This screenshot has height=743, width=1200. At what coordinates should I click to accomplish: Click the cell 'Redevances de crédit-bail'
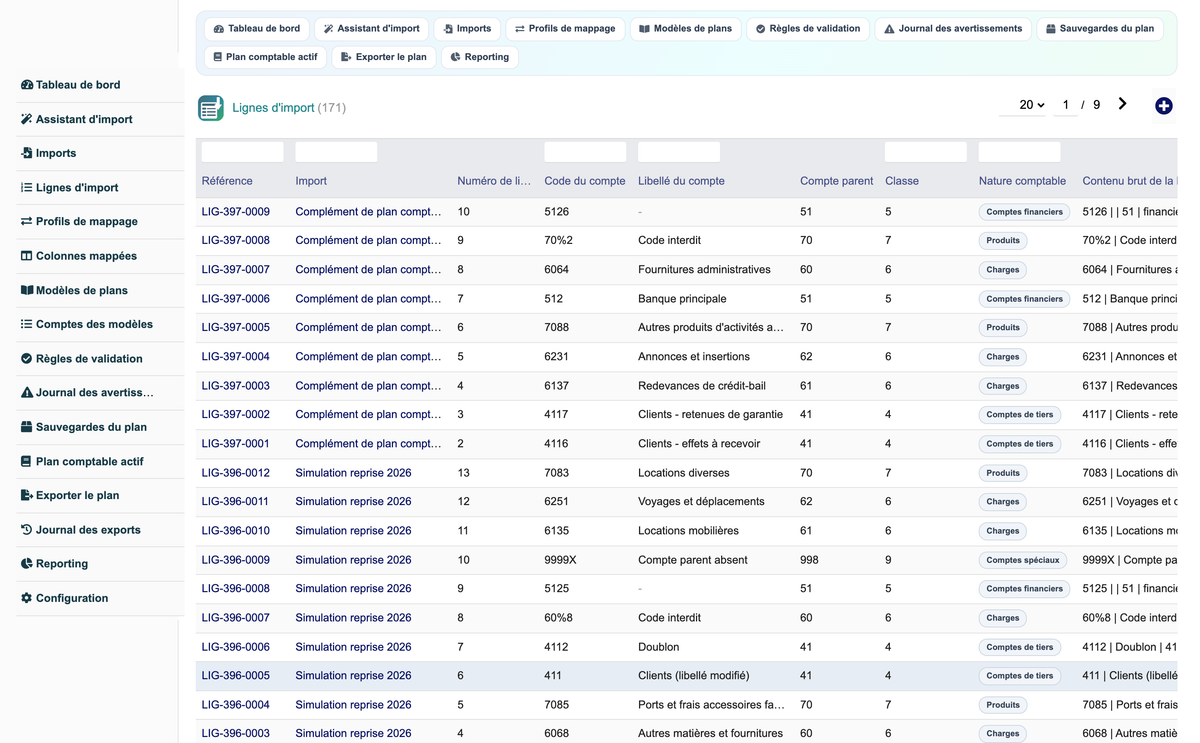click(701, 386)
